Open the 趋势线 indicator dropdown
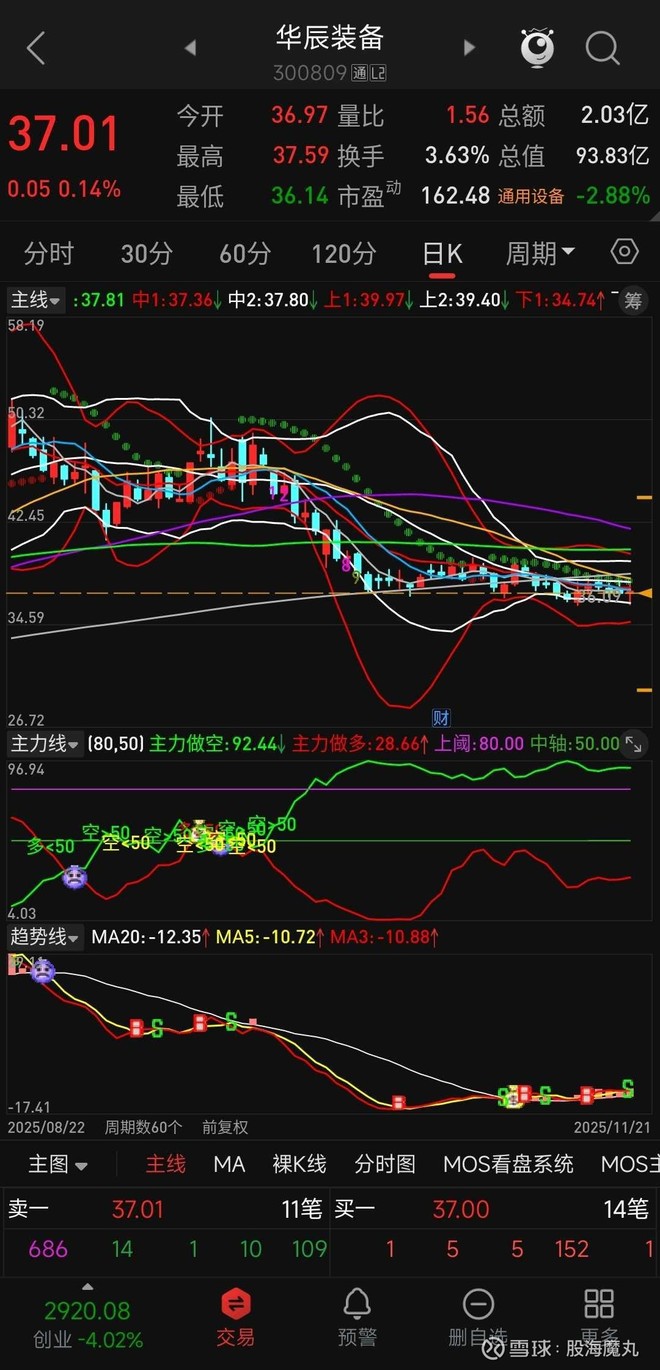Screen dimensions: 660x1370 tap(45, 937)
